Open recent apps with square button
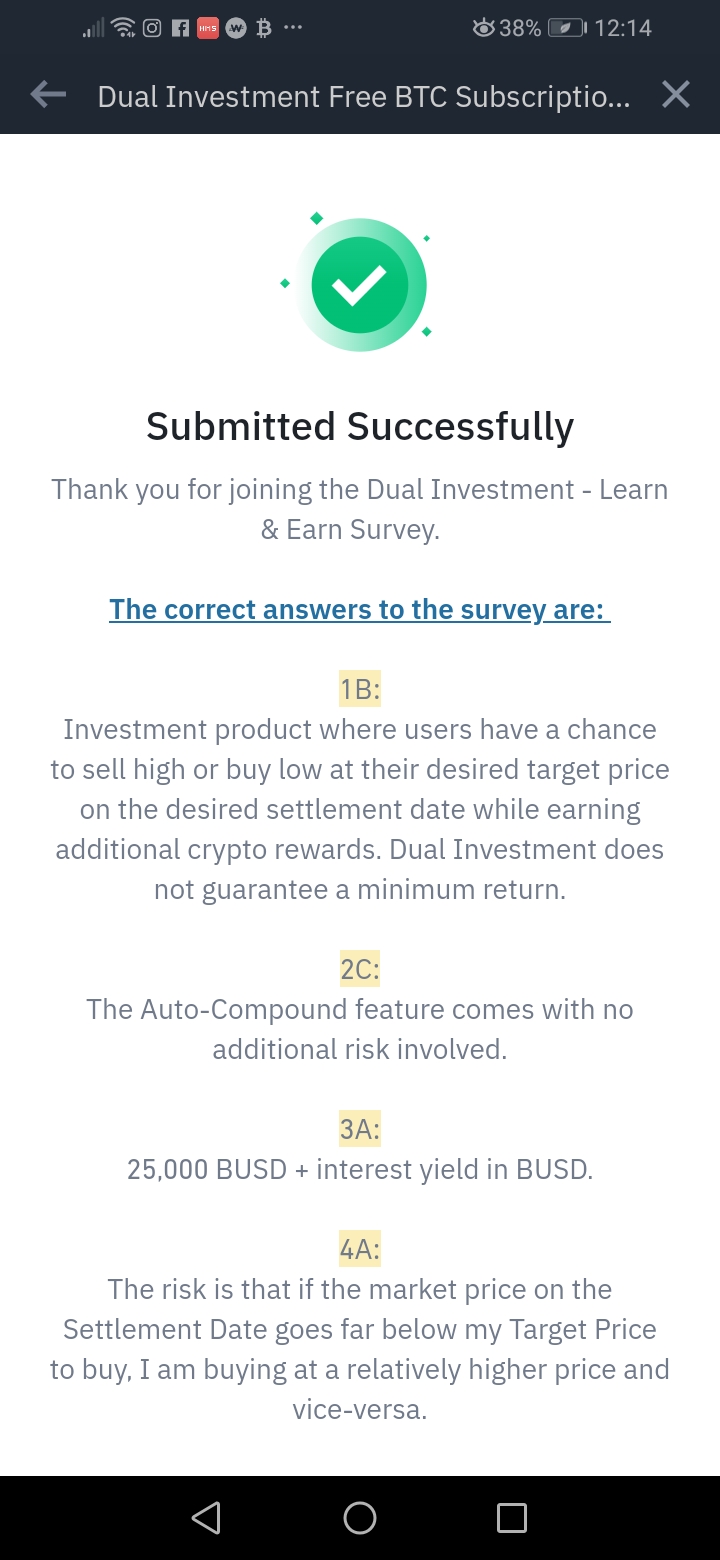This screenshot has height=1560, width=720. coord(512,1518)
